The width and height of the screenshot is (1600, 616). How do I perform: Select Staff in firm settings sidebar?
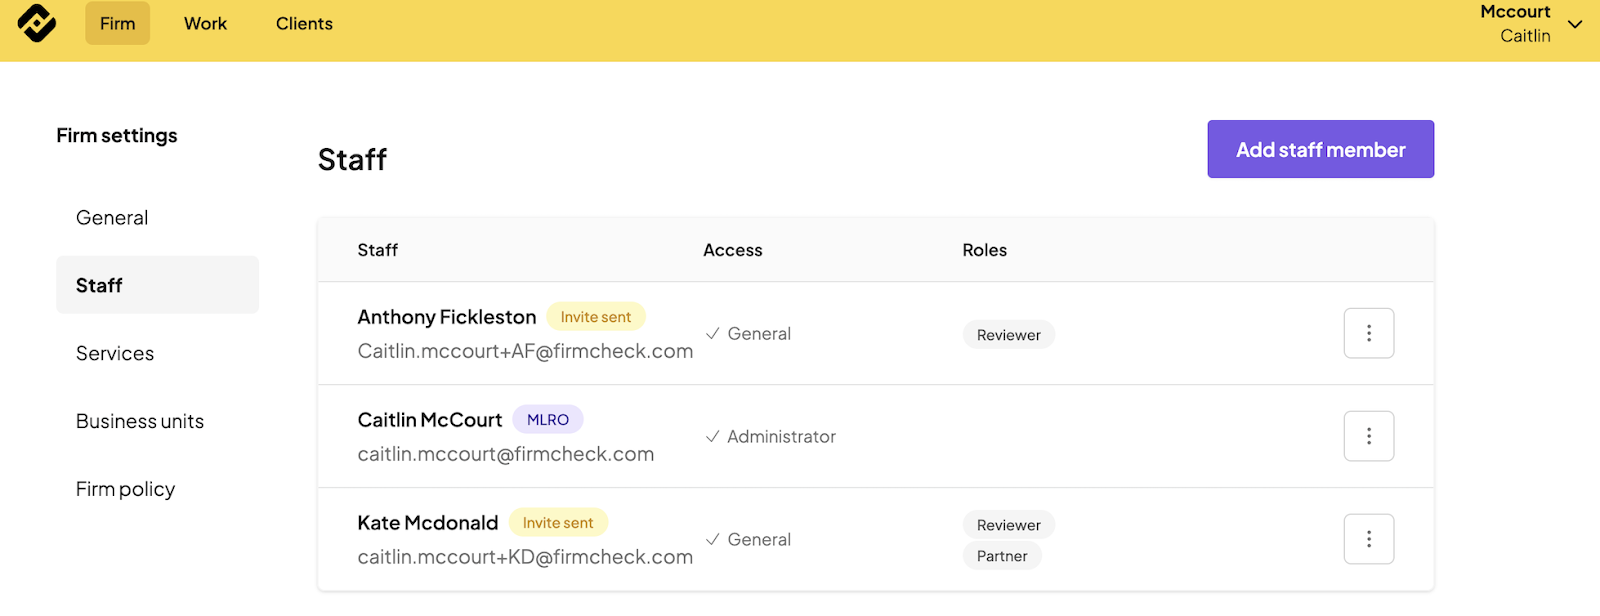pos(99,286)
